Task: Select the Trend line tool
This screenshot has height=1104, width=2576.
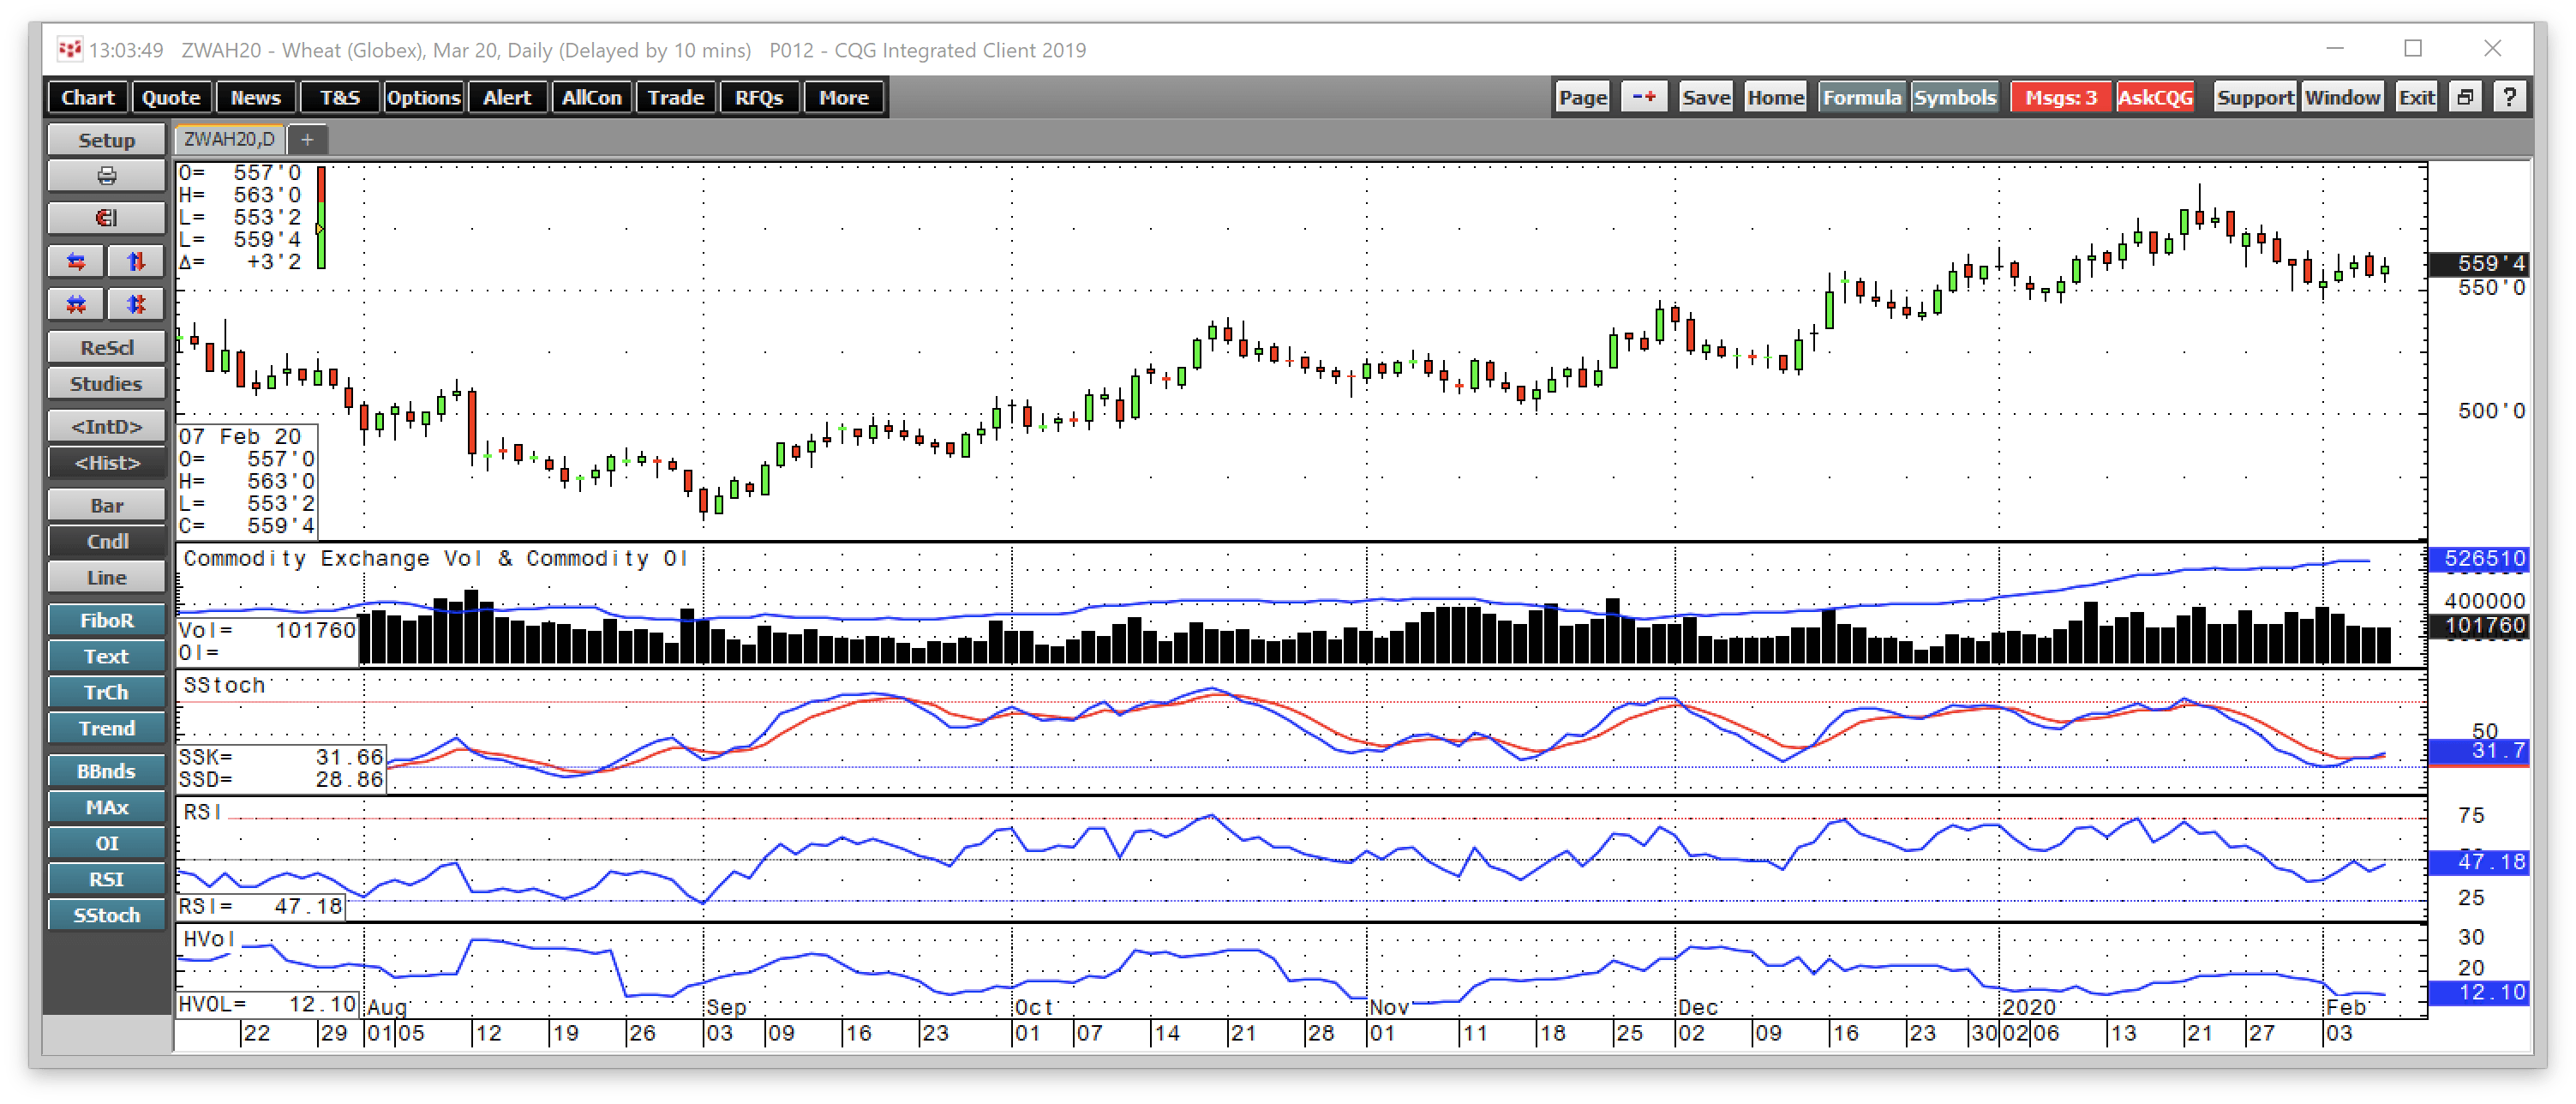Action: [x=106, y=729]
